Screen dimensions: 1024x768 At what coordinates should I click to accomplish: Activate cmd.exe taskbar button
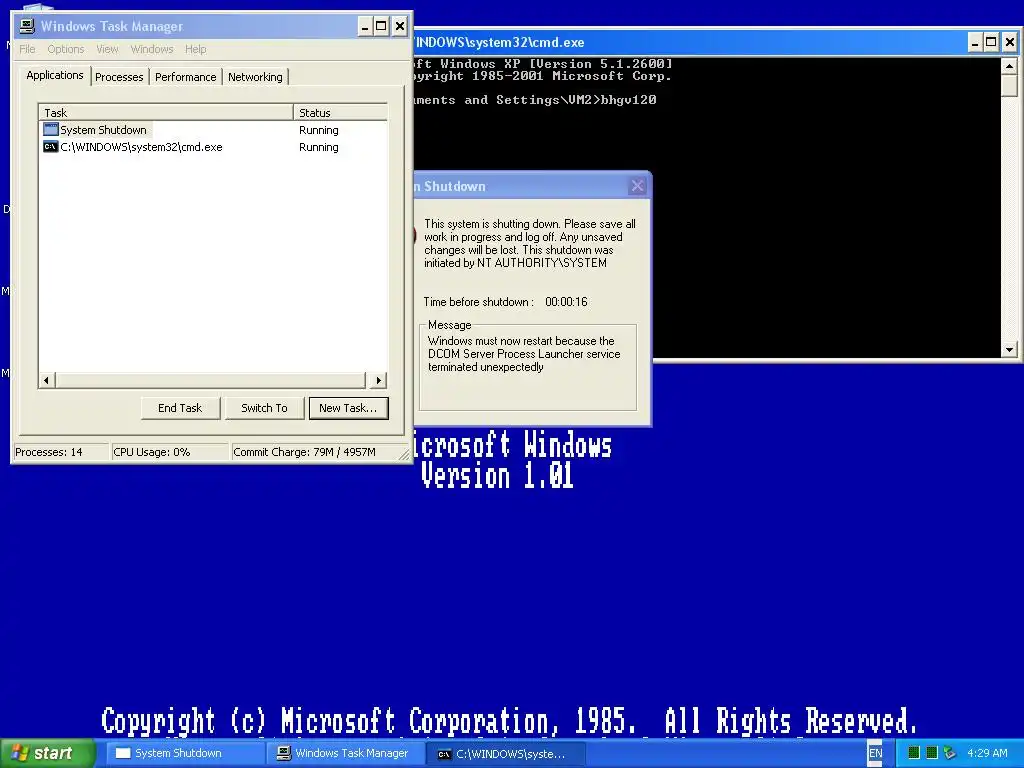[x=506, y=753]
